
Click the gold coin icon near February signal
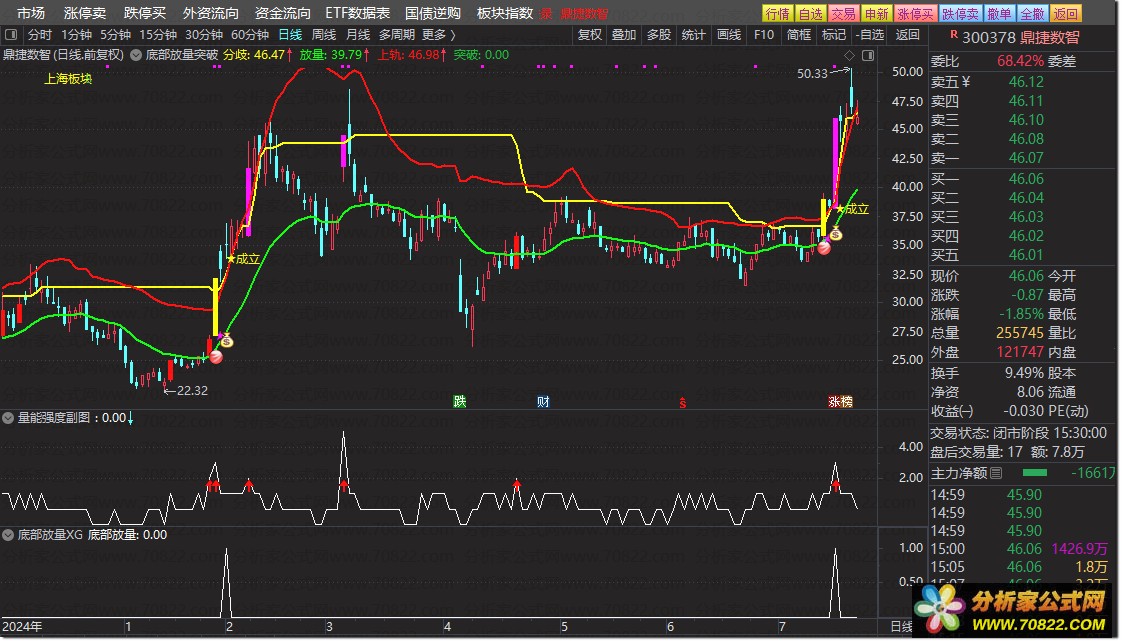(227, 341)
